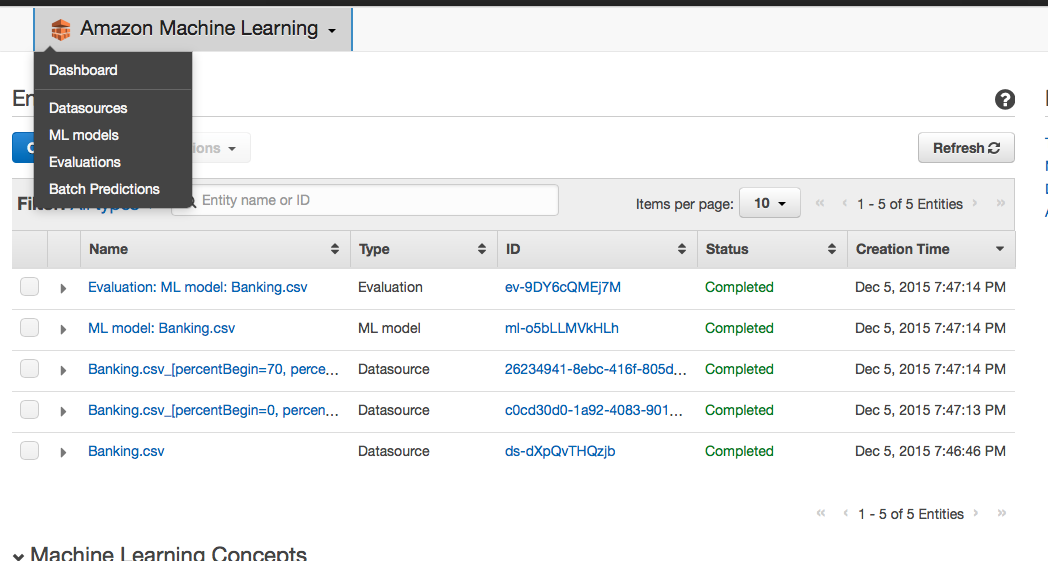Open the Items per page dropdown
The image size is (1048, 561).
pyautogui.click(x=769, y=203)
